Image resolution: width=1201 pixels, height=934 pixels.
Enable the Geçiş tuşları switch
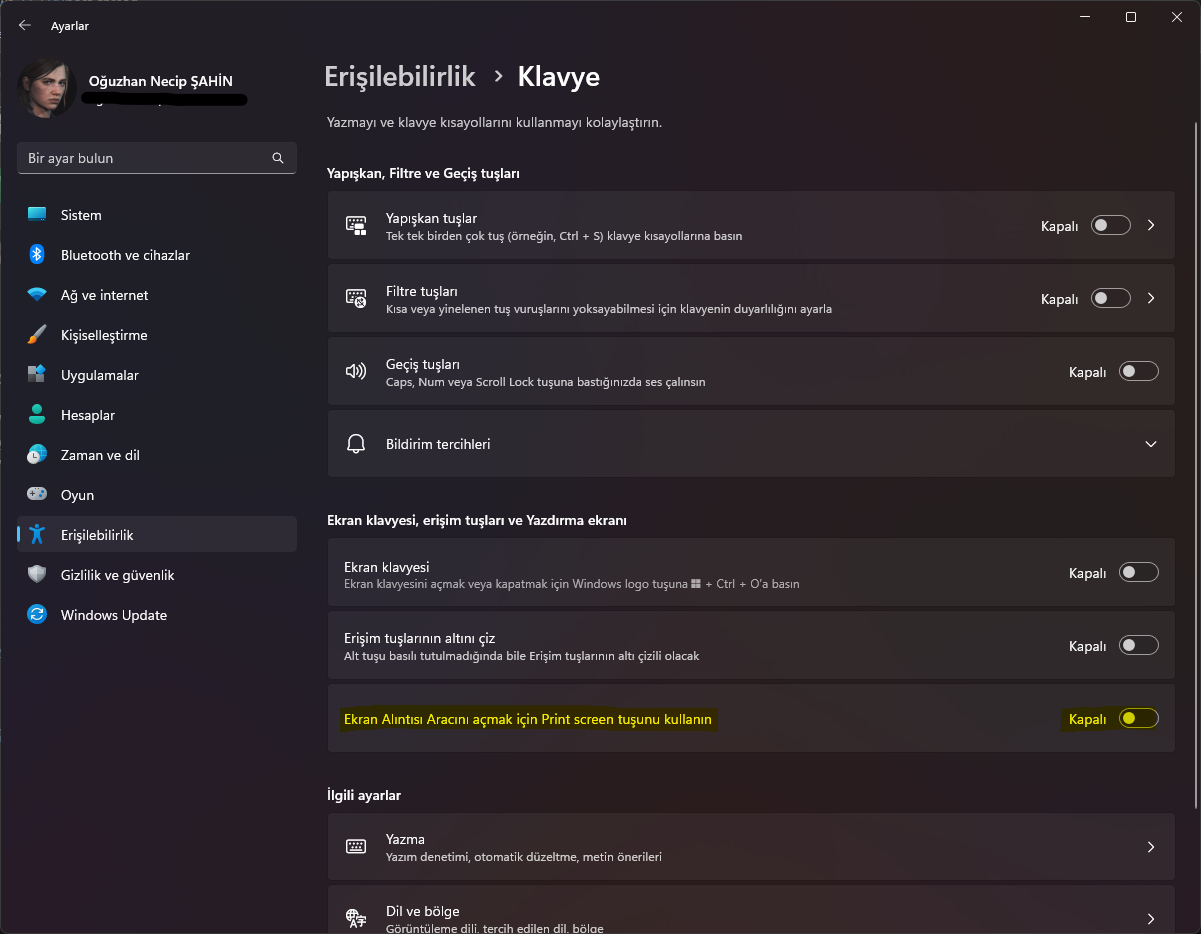pos(1139,372)
